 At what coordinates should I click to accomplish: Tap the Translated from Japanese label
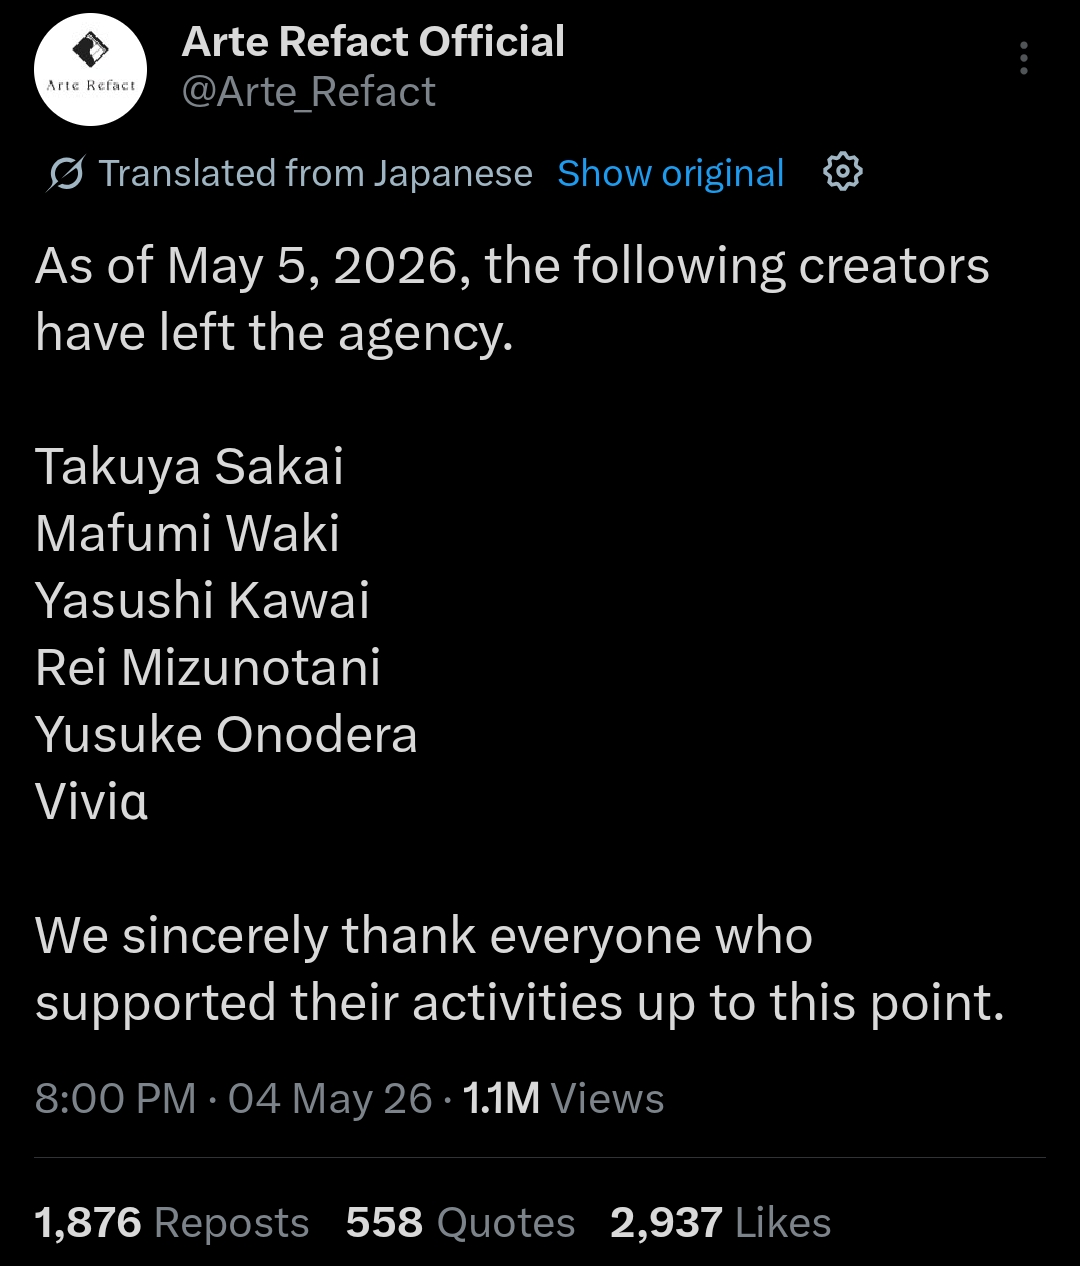315,173
